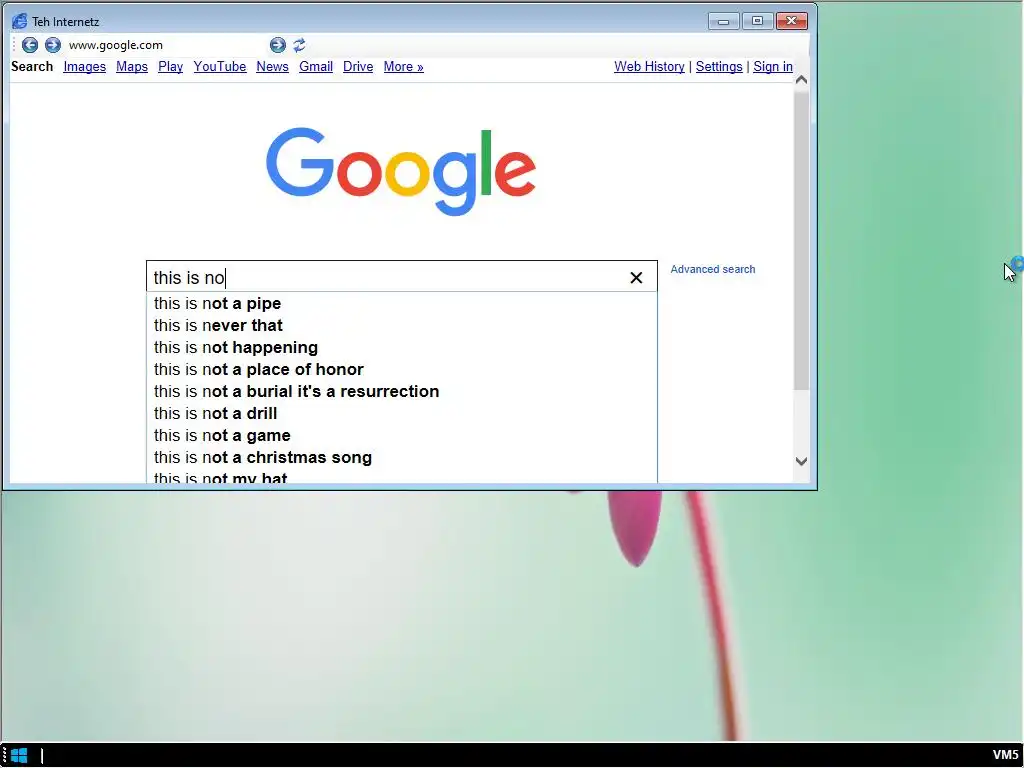
Task: Click the VM5 label on the taskbar
Action: (1006, 756)
